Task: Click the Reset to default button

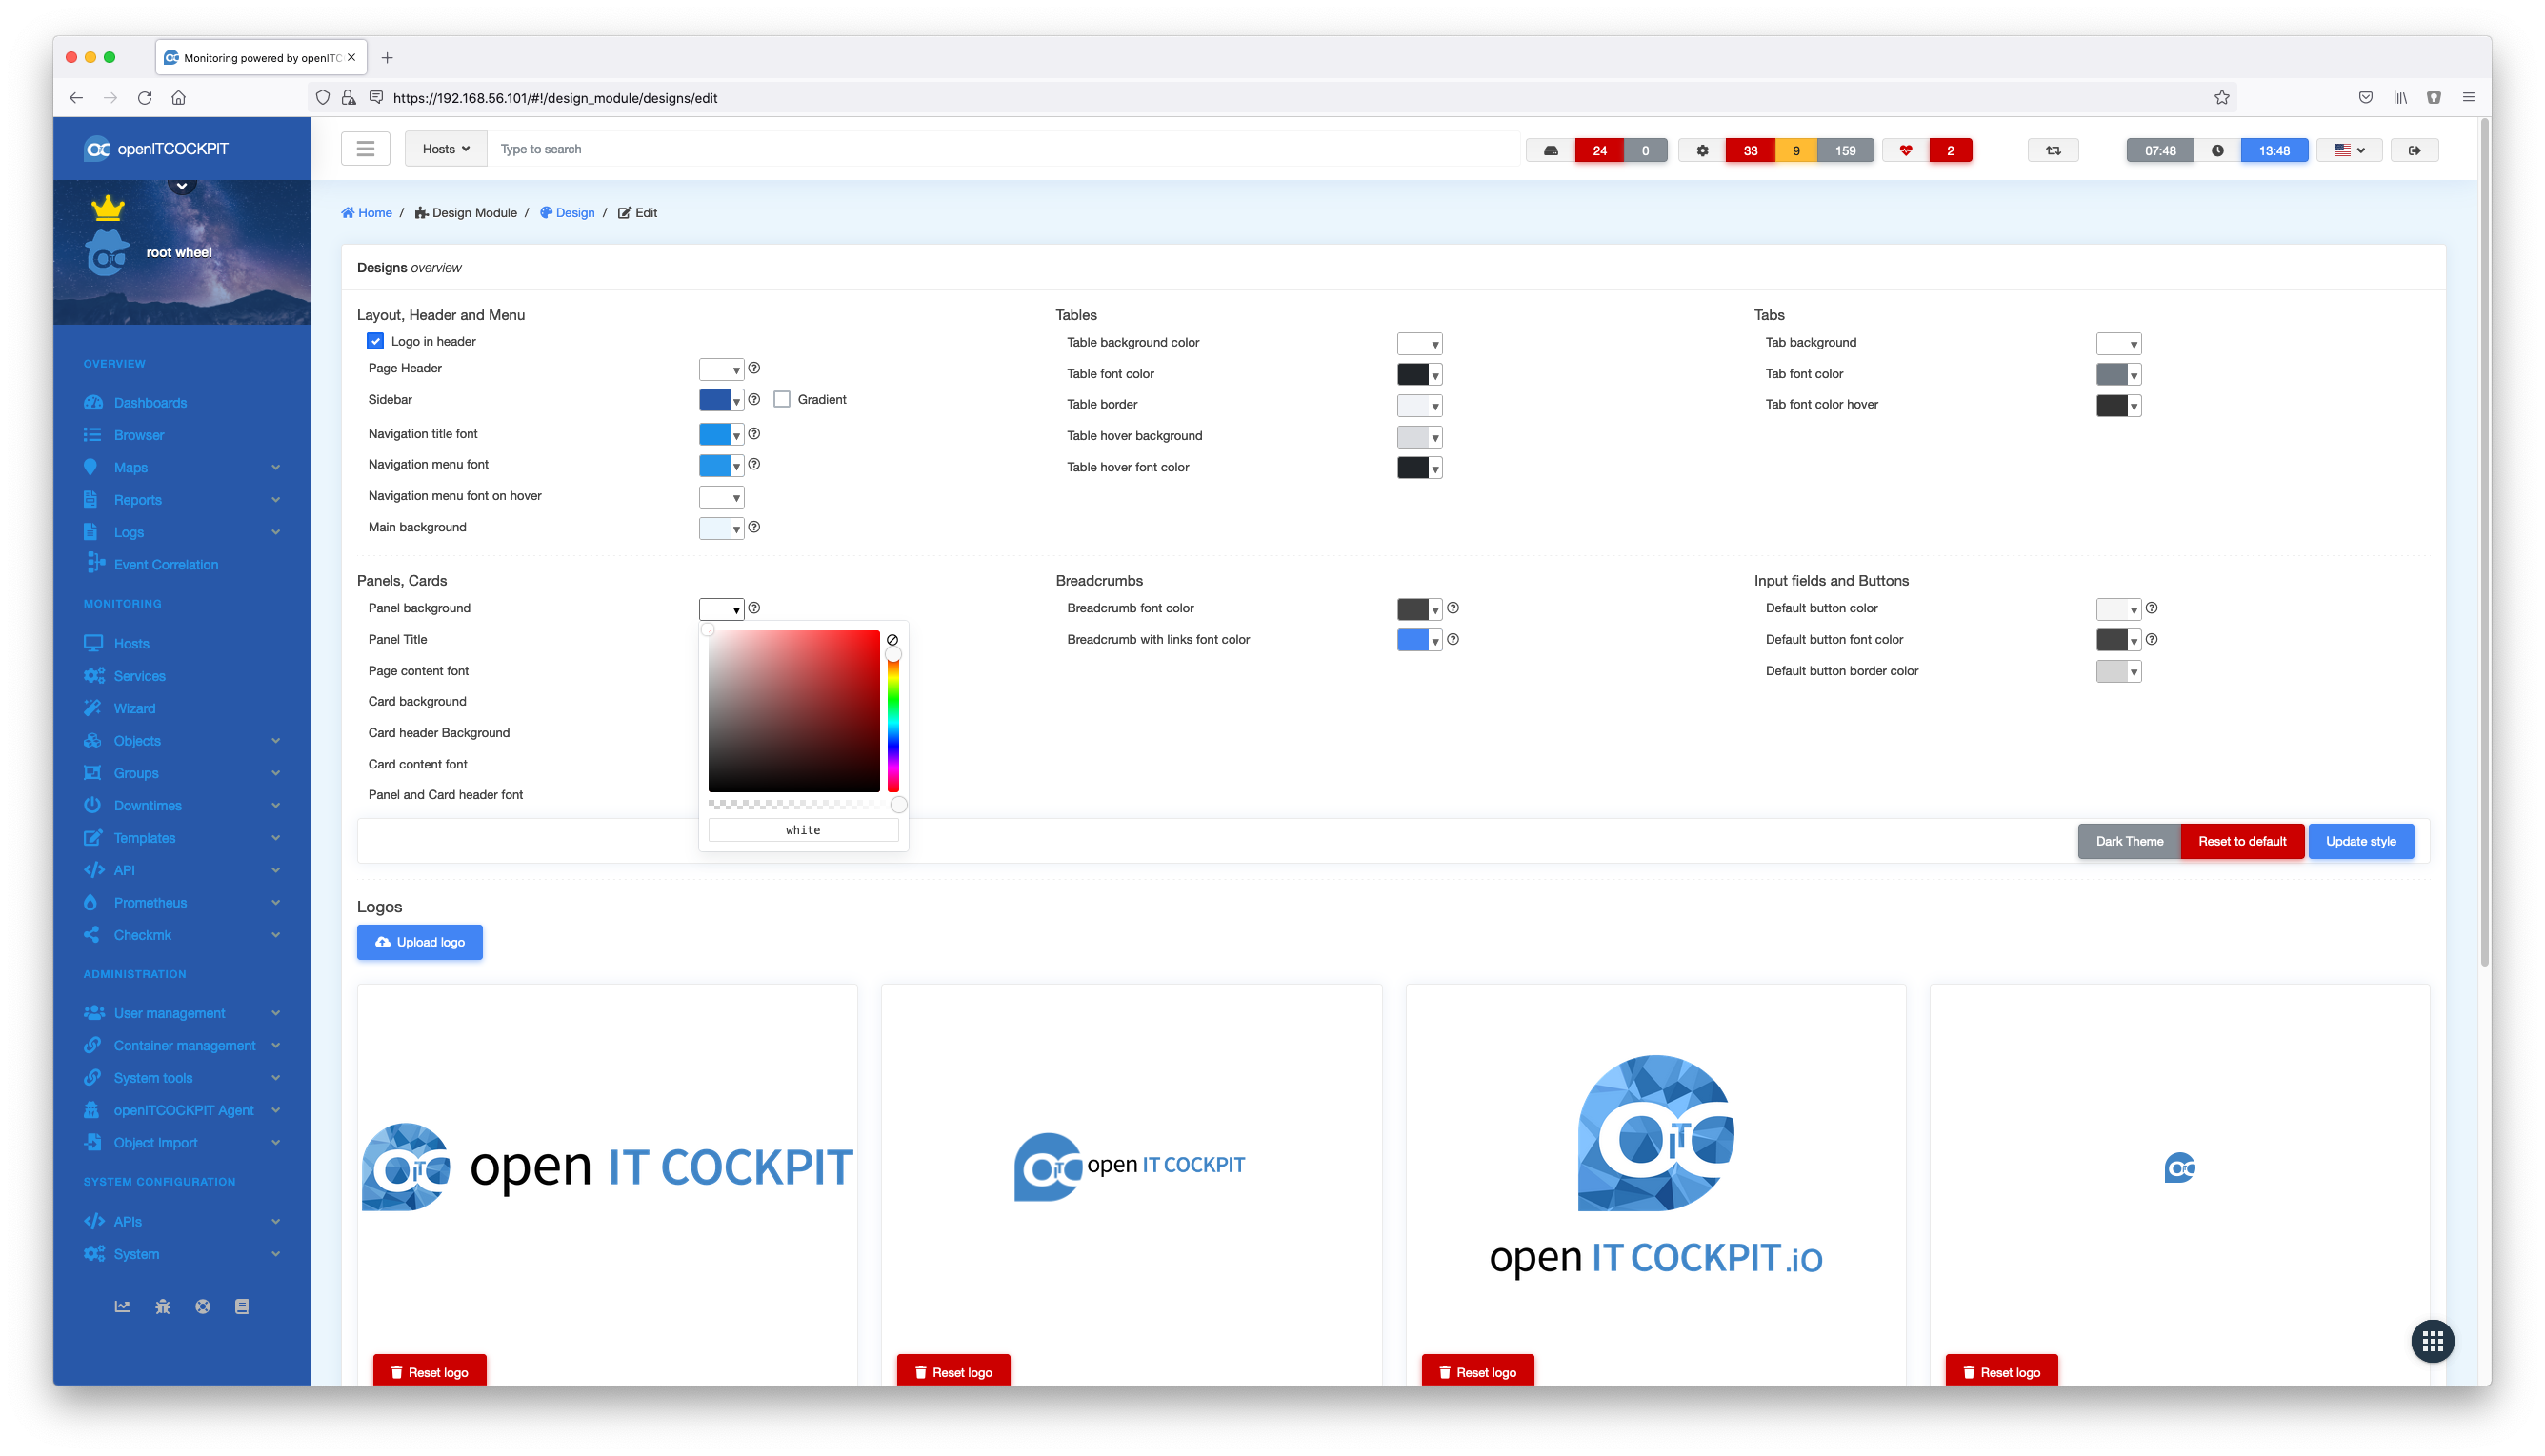Action: 2241,841
